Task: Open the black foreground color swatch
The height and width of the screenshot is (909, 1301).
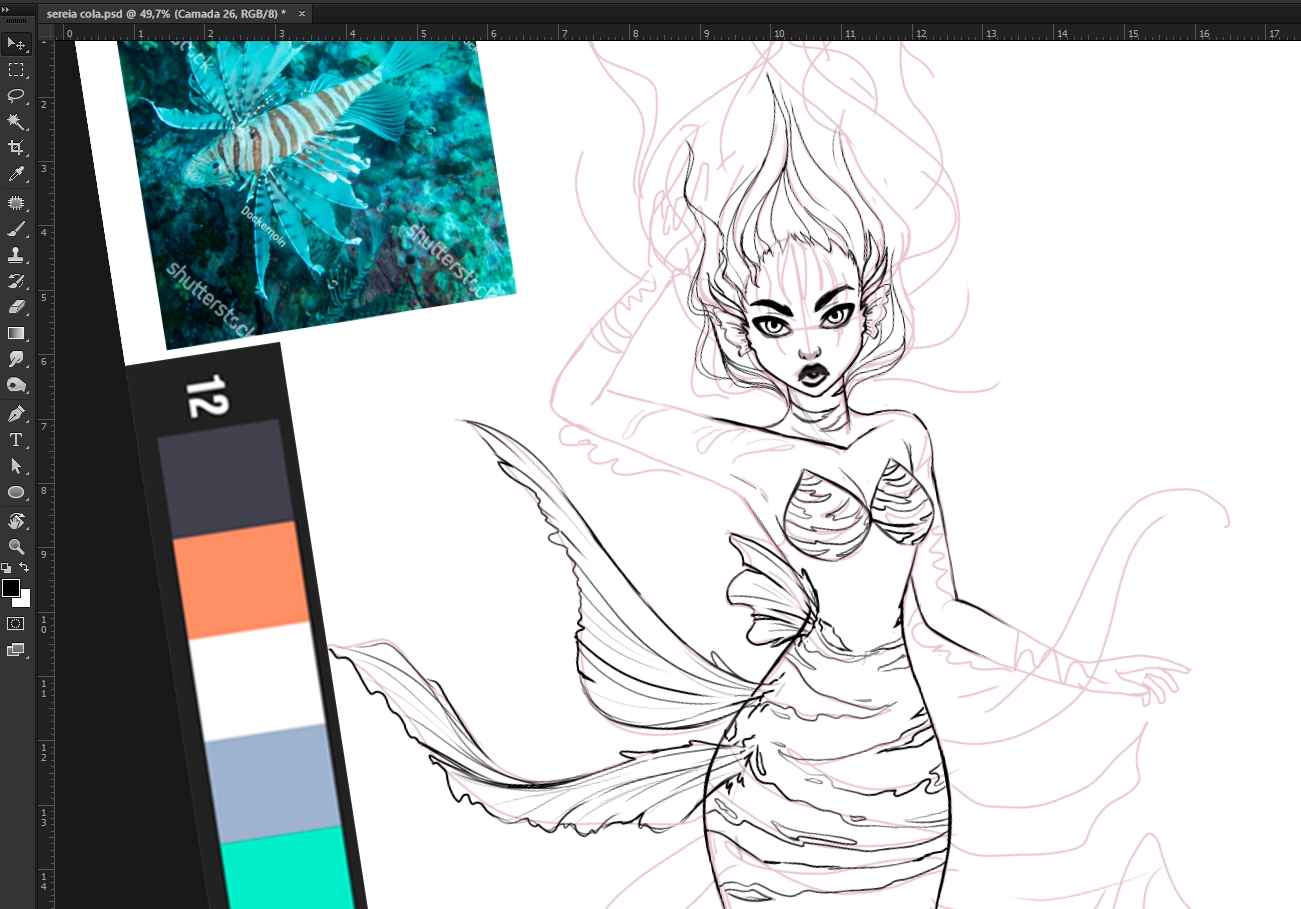Action: click(11, 587)
